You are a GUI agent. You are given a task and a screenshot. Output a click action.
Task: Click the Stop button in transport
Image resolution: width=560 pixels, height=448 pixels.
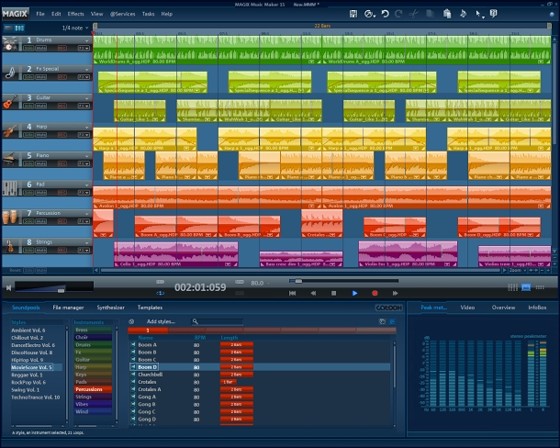coord(334,293)
